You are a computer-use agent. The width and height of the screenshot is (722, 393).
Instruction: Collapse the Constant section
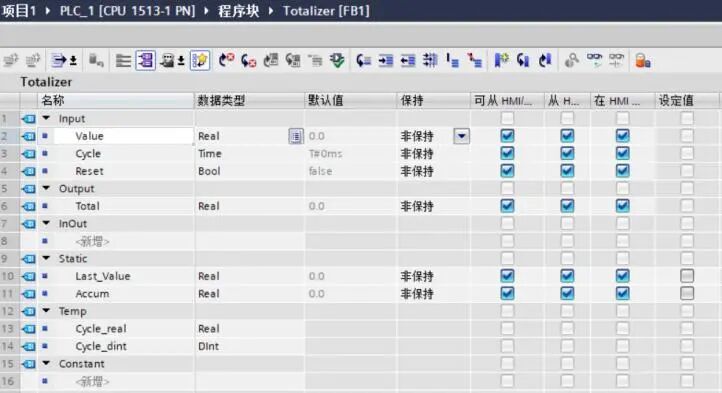[46, 364]
